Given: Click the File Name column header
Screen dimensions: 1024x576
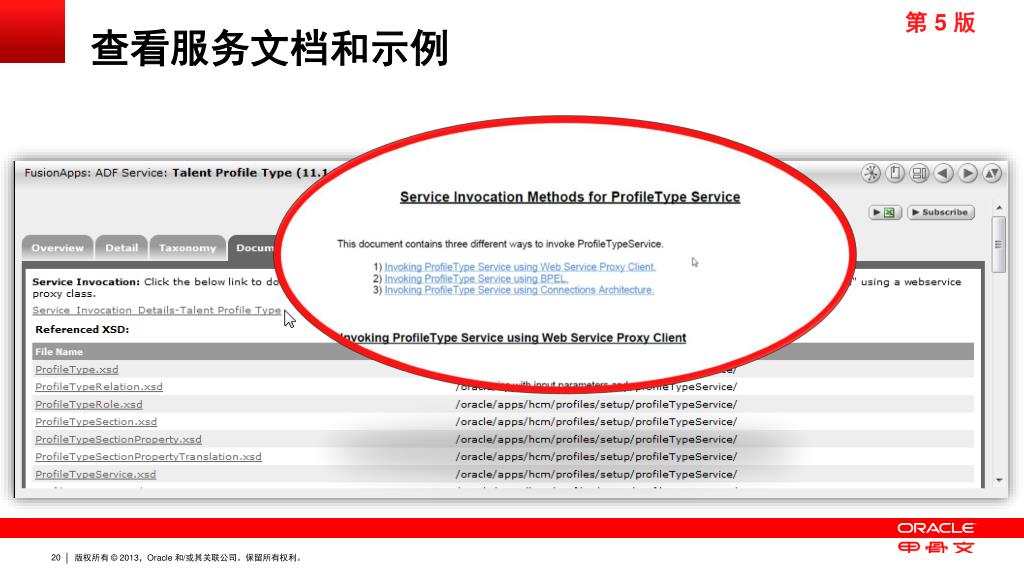Looking at the screenshot, I should tap(59, 351).
